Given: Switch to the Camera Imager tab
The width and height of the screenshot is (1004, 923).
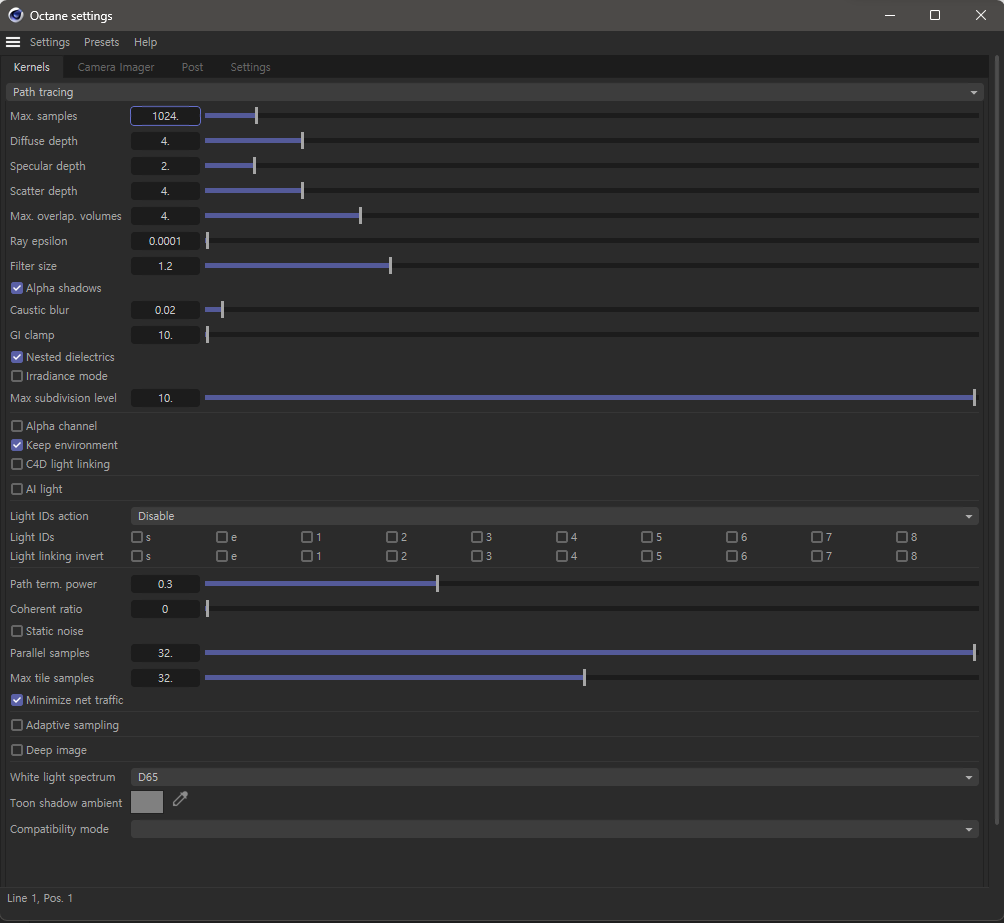Looking at the screenshot, I should (116, 67).
